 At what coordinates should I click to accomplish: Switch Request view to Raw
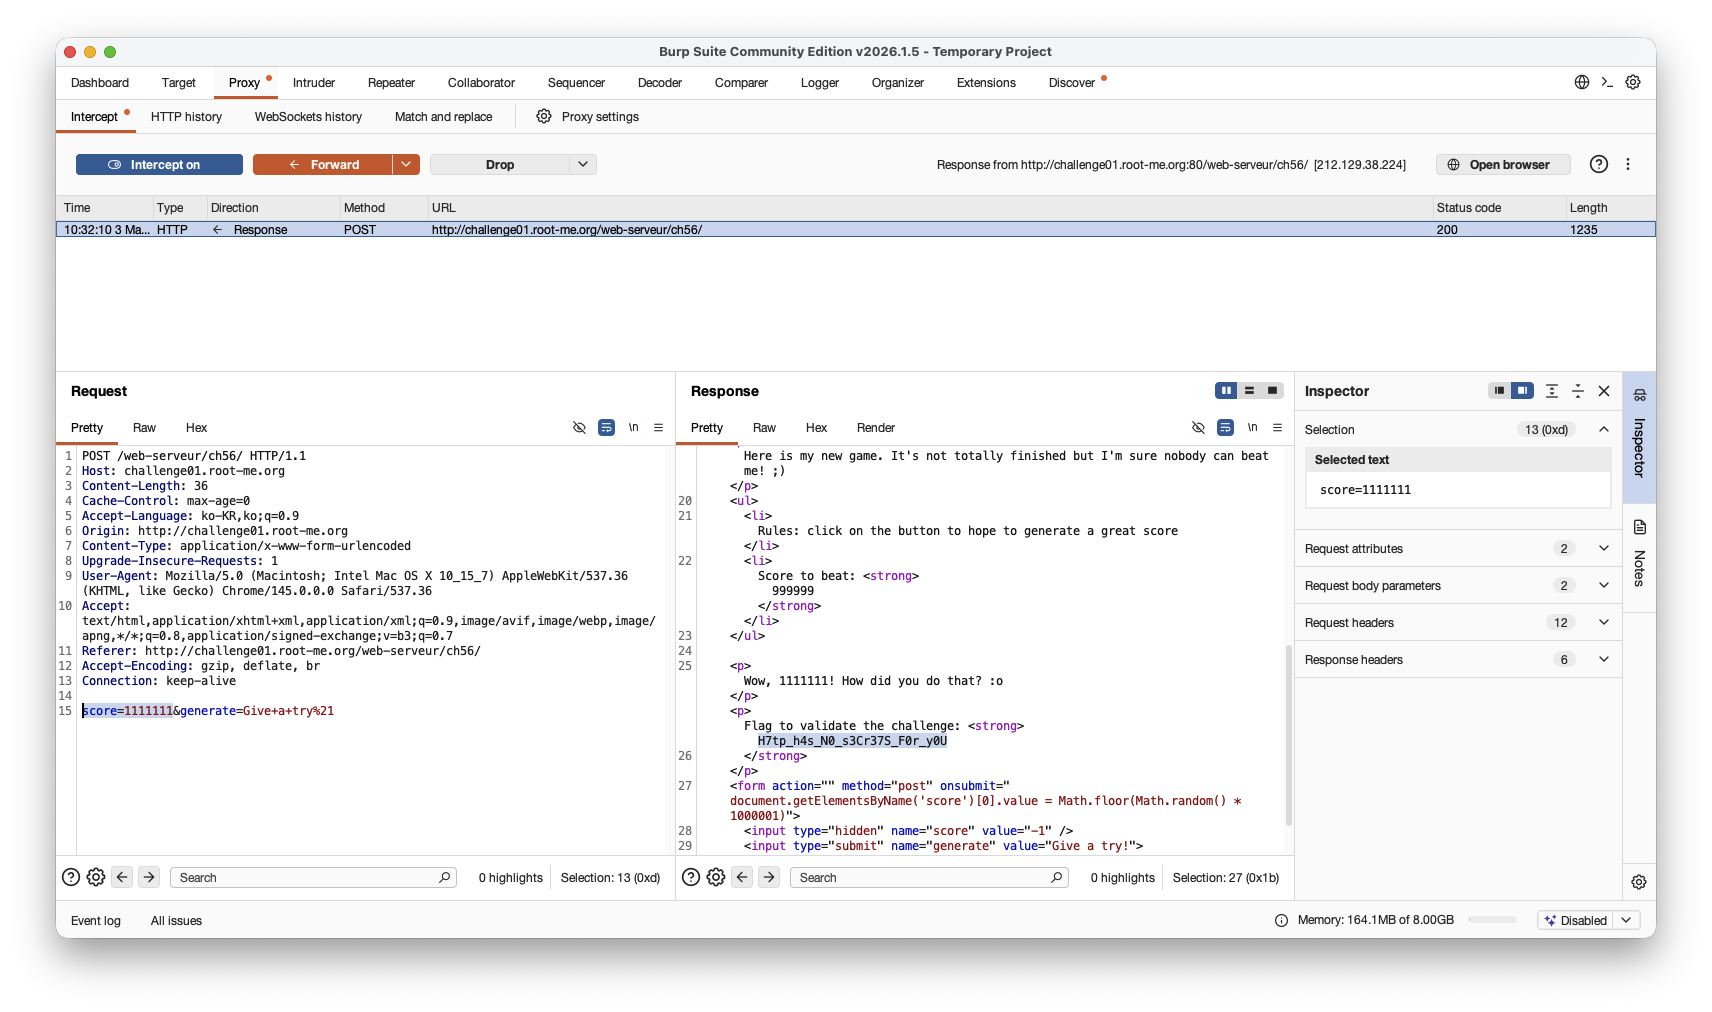coord(144,428)
